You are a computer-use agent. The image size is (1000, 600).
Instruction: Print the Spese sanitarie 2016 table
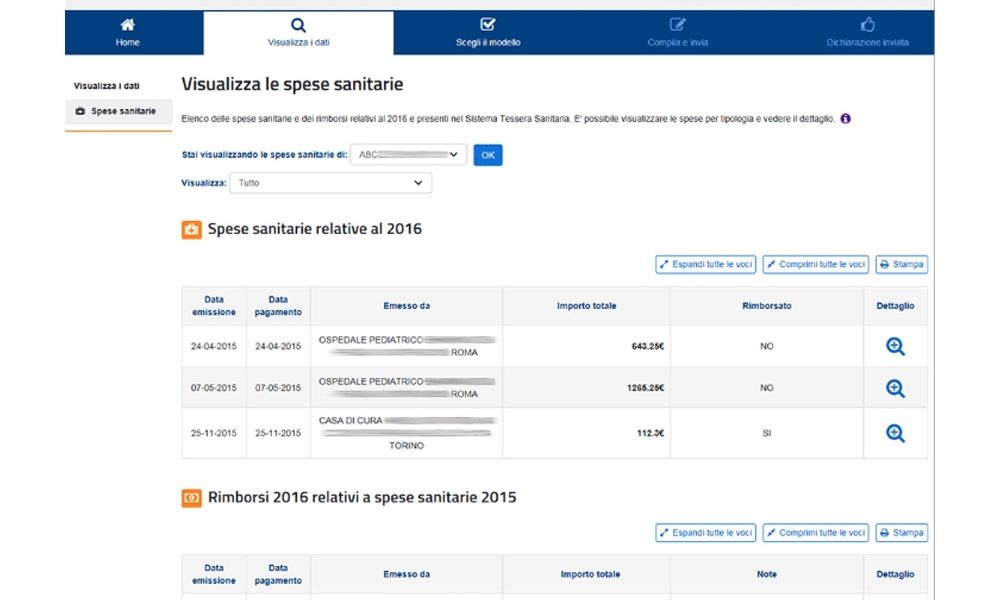(x=901, y=265)
